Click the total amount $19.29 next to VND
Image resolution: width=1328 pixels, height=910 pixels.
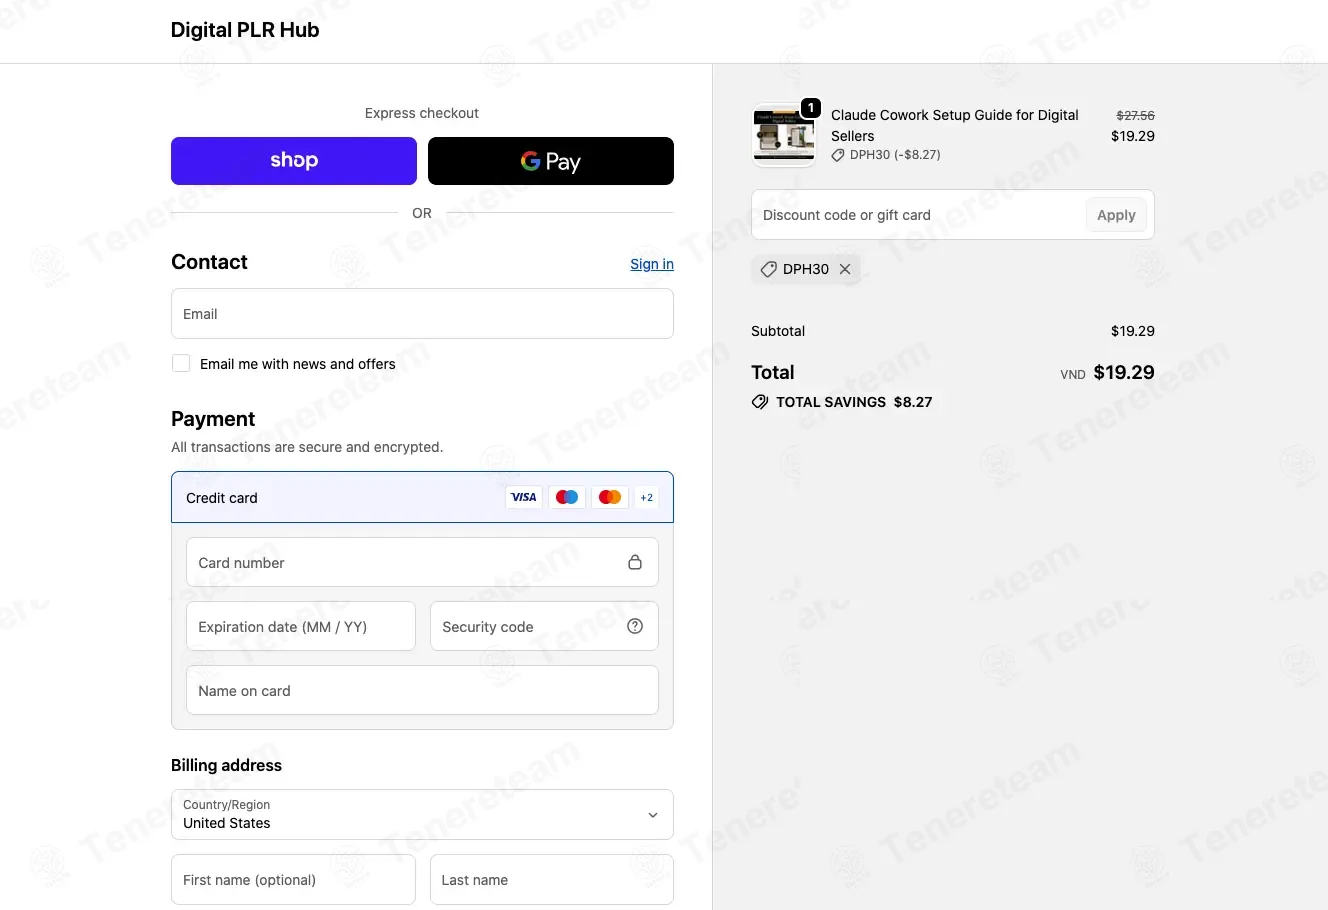(1124, 372)
